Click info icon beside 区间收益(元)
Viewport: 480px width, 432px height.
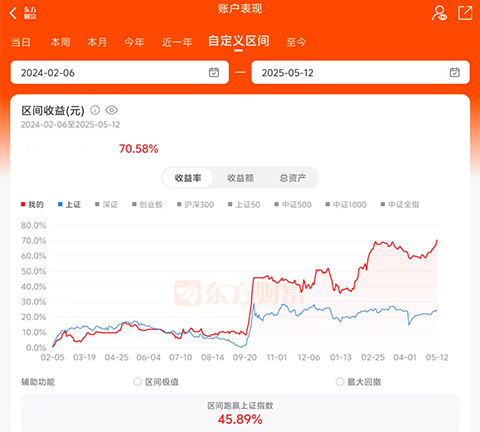tap(95, 110)
